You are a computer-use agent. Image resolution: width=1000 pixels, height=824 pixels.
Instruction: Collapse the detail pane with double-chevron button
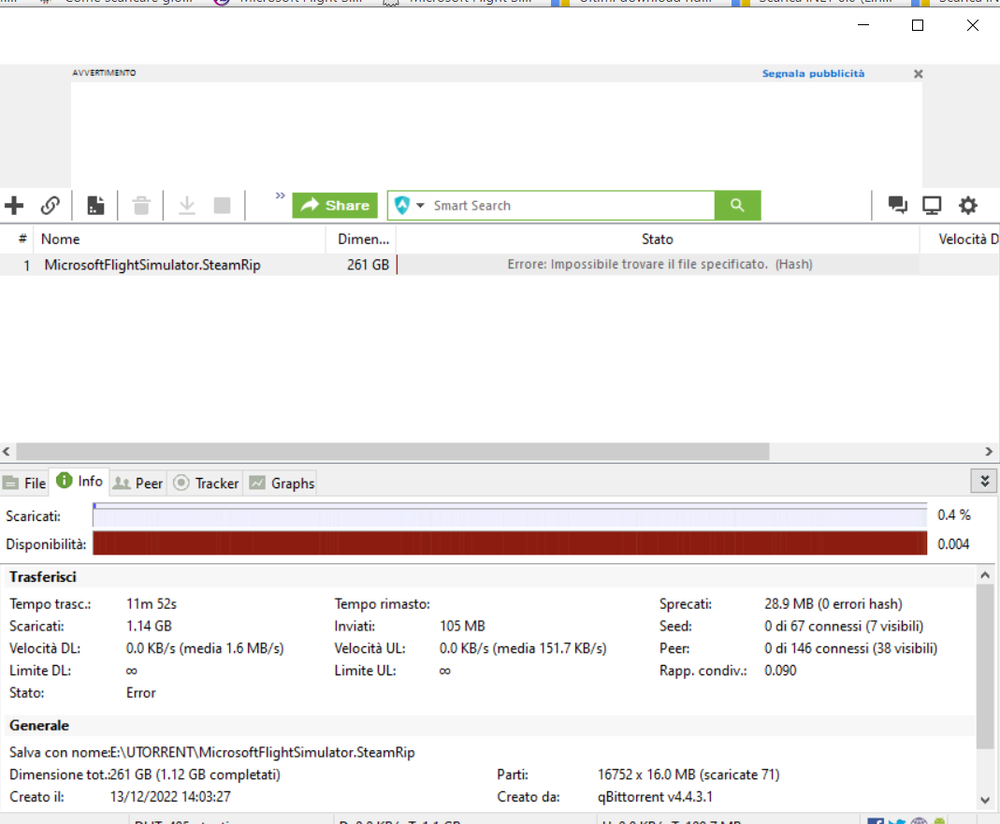[x=984, y=481]
